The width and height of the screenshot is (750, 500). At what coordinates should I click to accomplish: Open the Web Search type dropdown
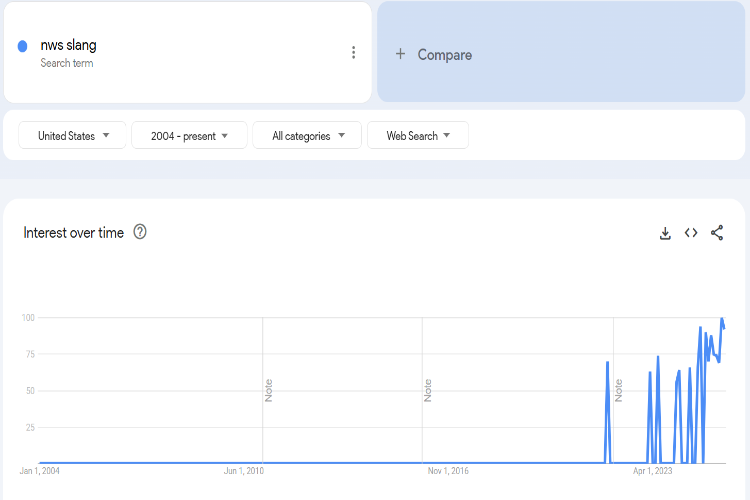pyautogui.click(x=418, y=136)
